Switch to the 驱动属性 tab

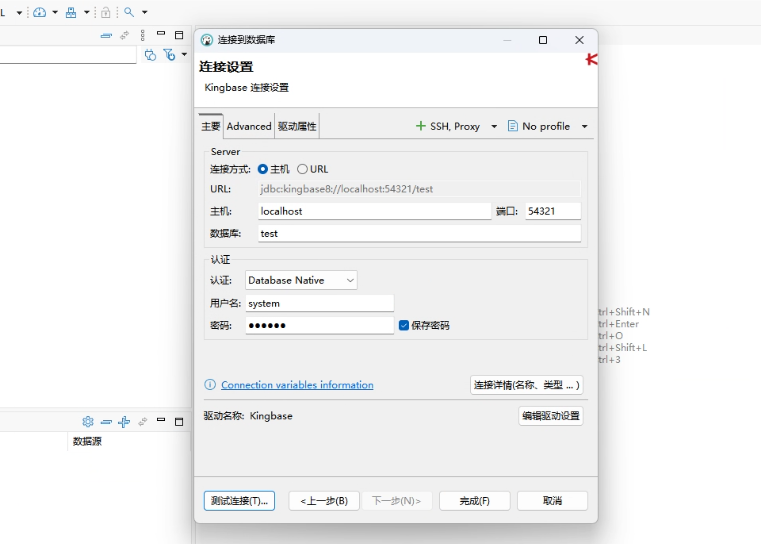point(297,126)
